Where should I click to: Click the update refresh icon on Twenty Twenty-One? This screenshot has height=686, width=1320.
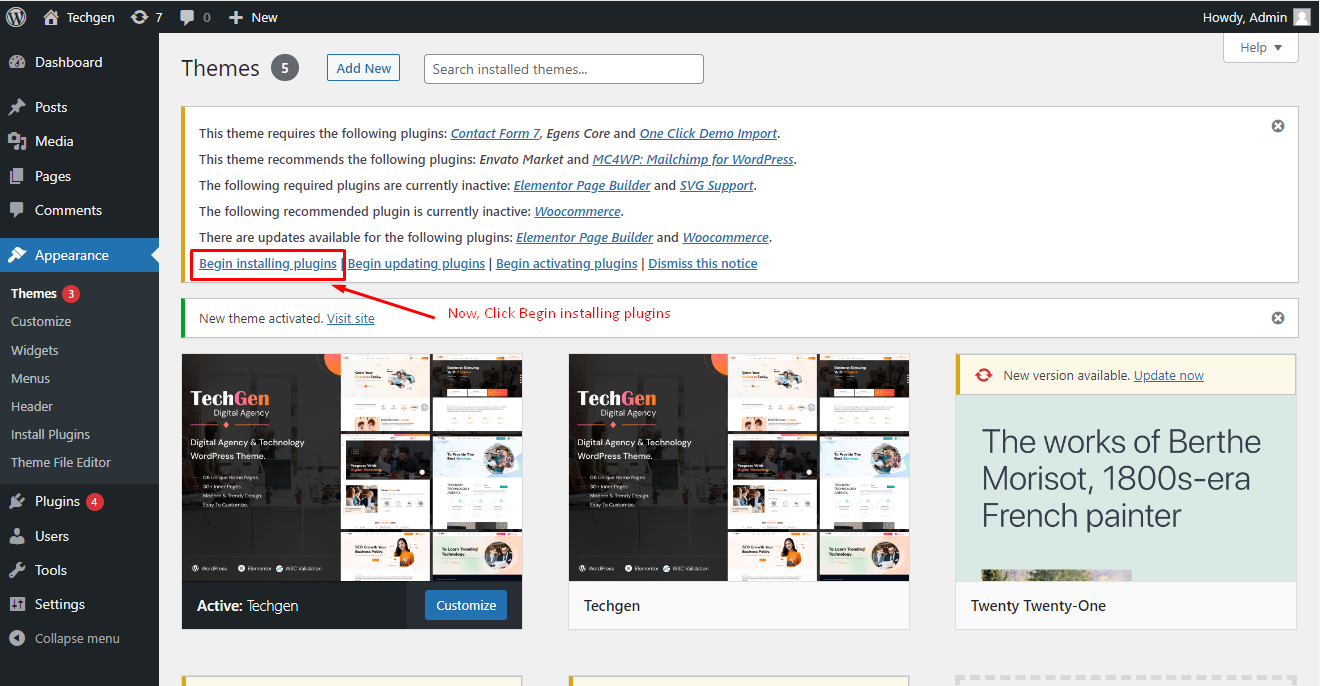[984, 375]
